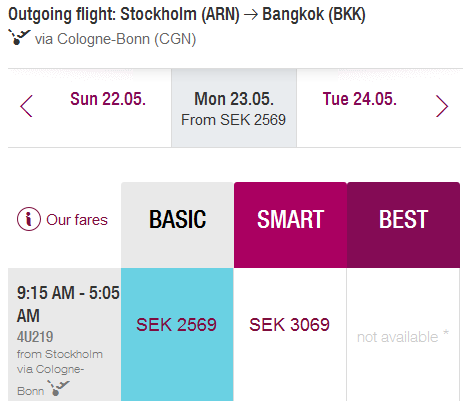This screenshot has height=401, width=464.
Task: Click the SMART fare column header
Action: (x=290, y=225)
